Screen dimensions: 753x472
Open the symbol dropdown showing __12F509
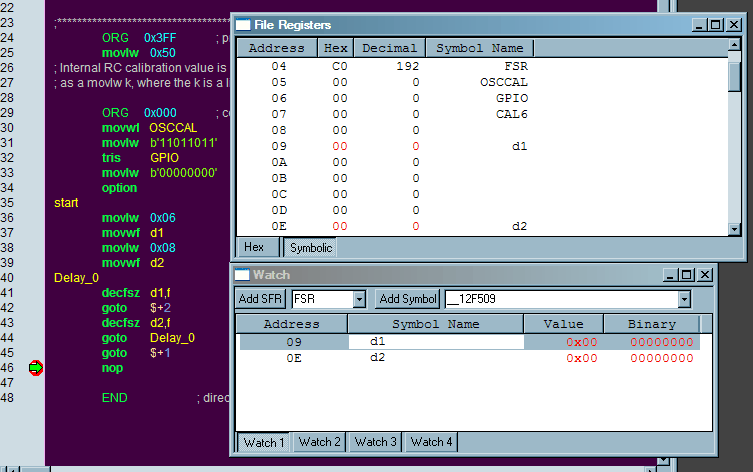pos(684,299)
